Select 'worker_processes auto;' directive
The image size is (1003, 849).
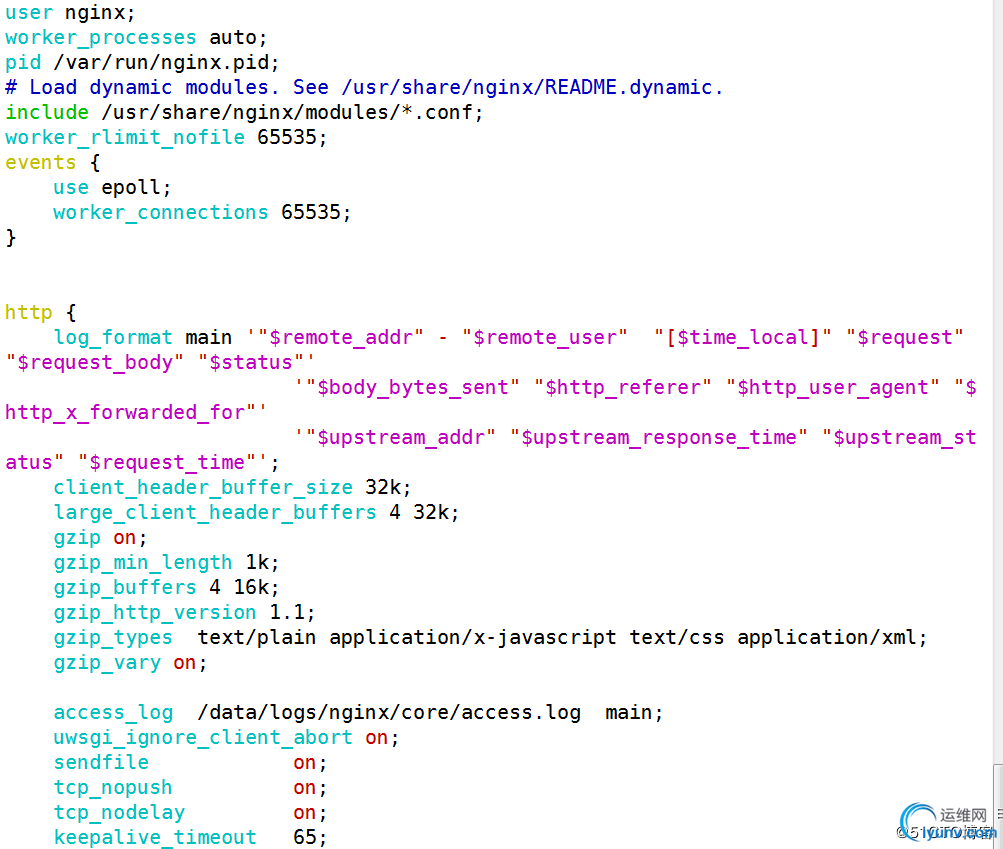136,37
